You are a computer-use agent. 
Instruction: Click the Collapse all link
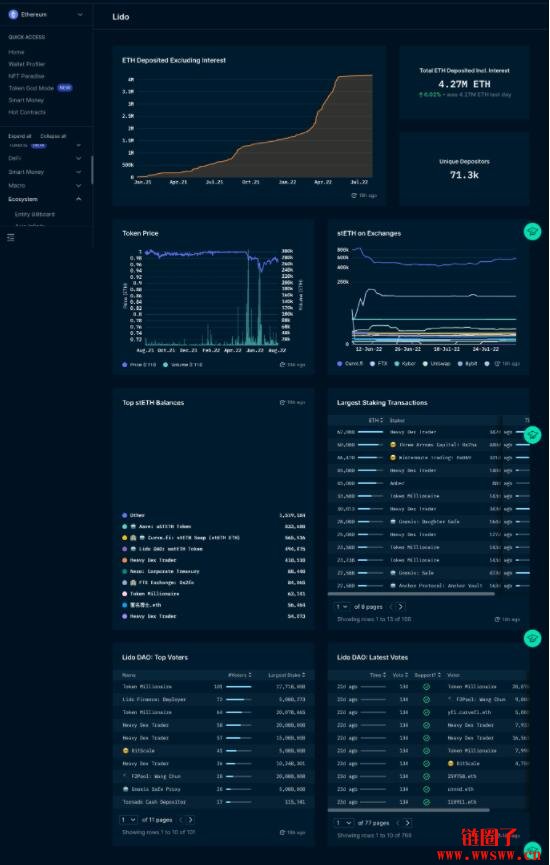[53, 136]
